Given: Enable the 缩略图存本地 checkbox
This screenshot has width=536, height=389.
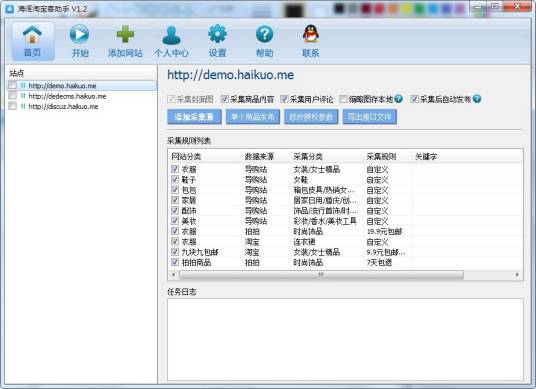Looking at the screenshot, I should point(343,99).
